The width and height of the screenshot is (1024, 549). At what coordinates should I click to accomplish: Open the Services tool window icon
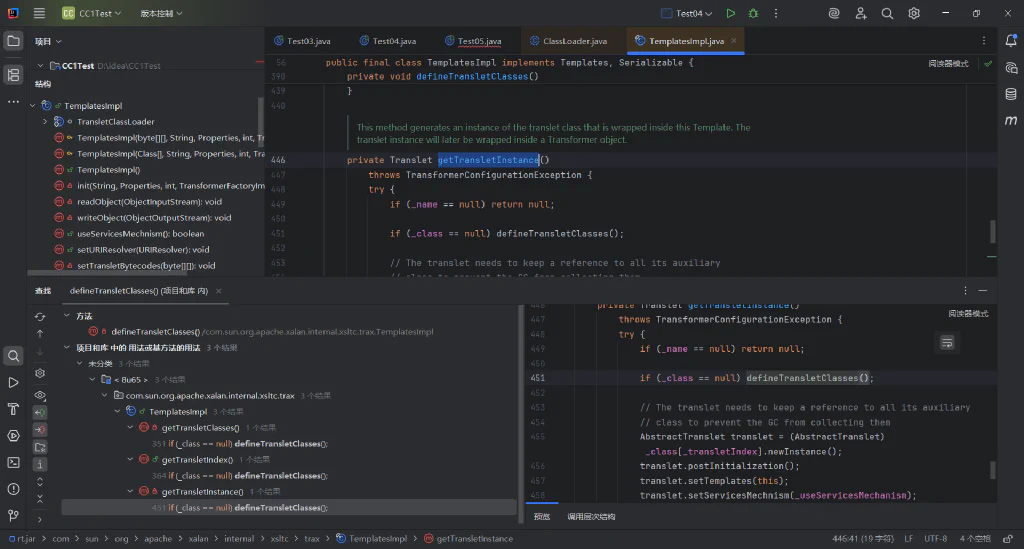click(13, 436)
